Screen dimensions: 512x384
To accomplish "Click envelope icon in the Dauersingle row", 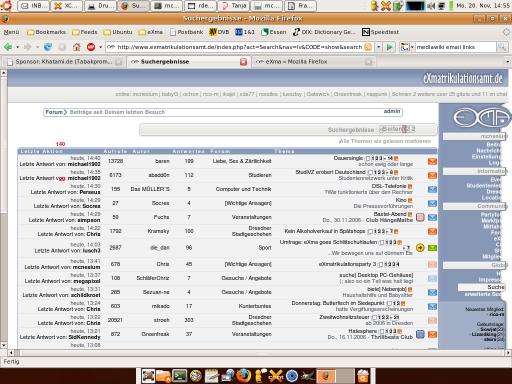I will point(432,161).
